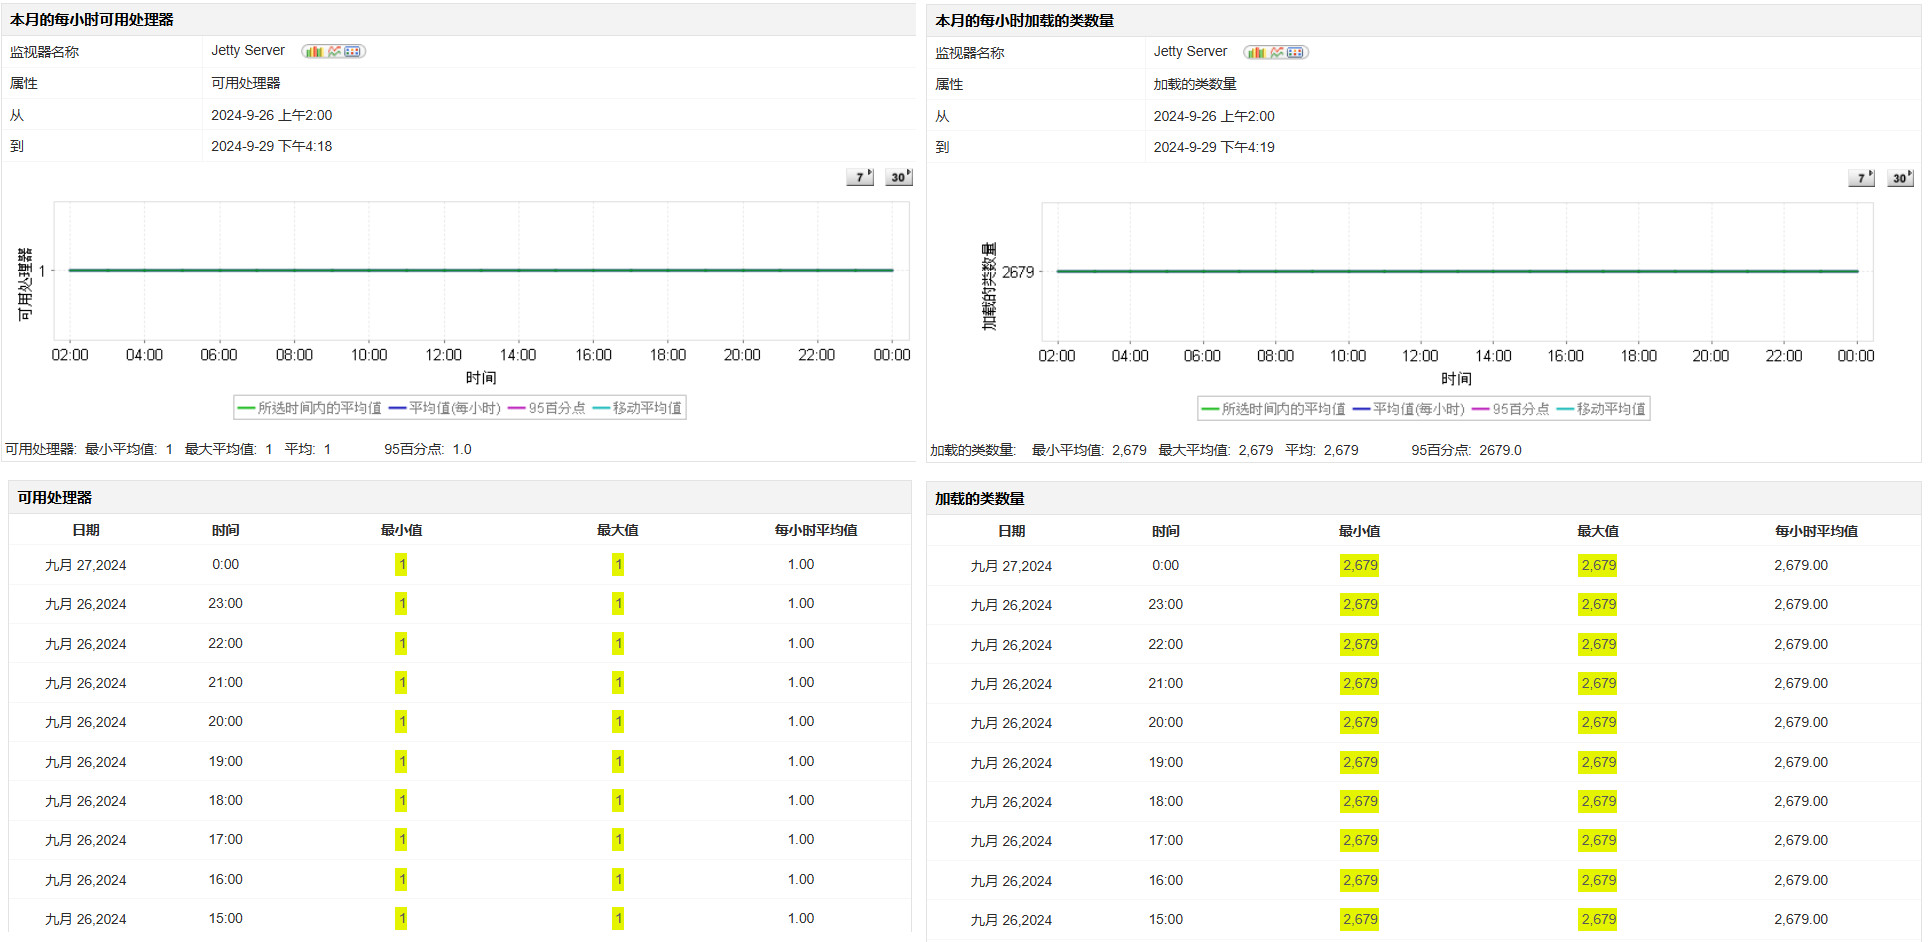Image resolution: width=1929 pixels, height=942 pixels.
Task: Click table grid icon in available processors panel
Action: [x=353, y=51]
